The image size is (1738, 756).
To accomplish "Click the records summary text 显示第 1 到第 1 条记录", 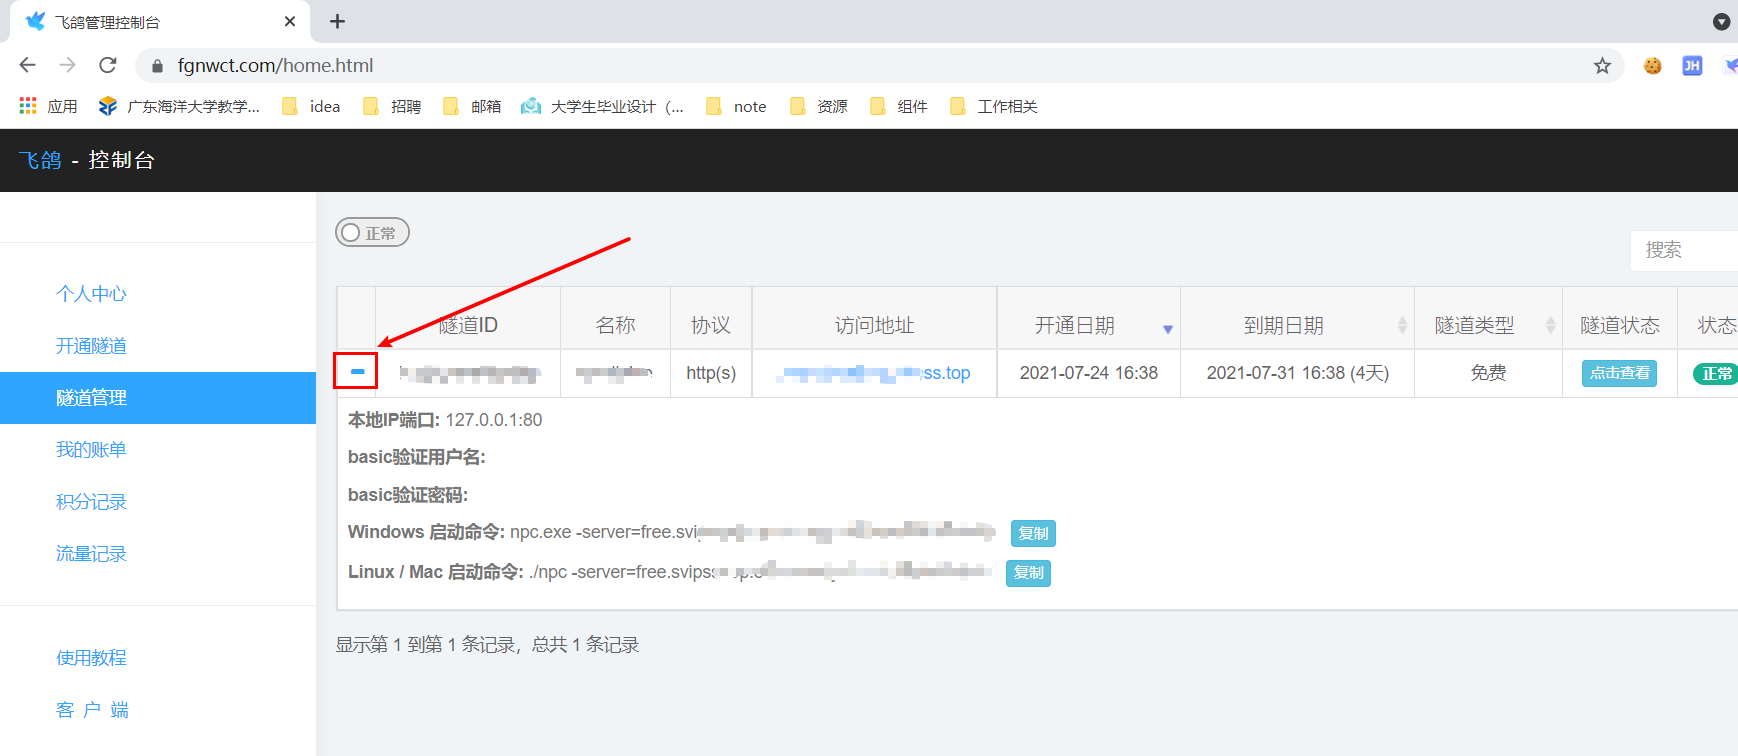I will pyautogui.click(x=487, y=645).
